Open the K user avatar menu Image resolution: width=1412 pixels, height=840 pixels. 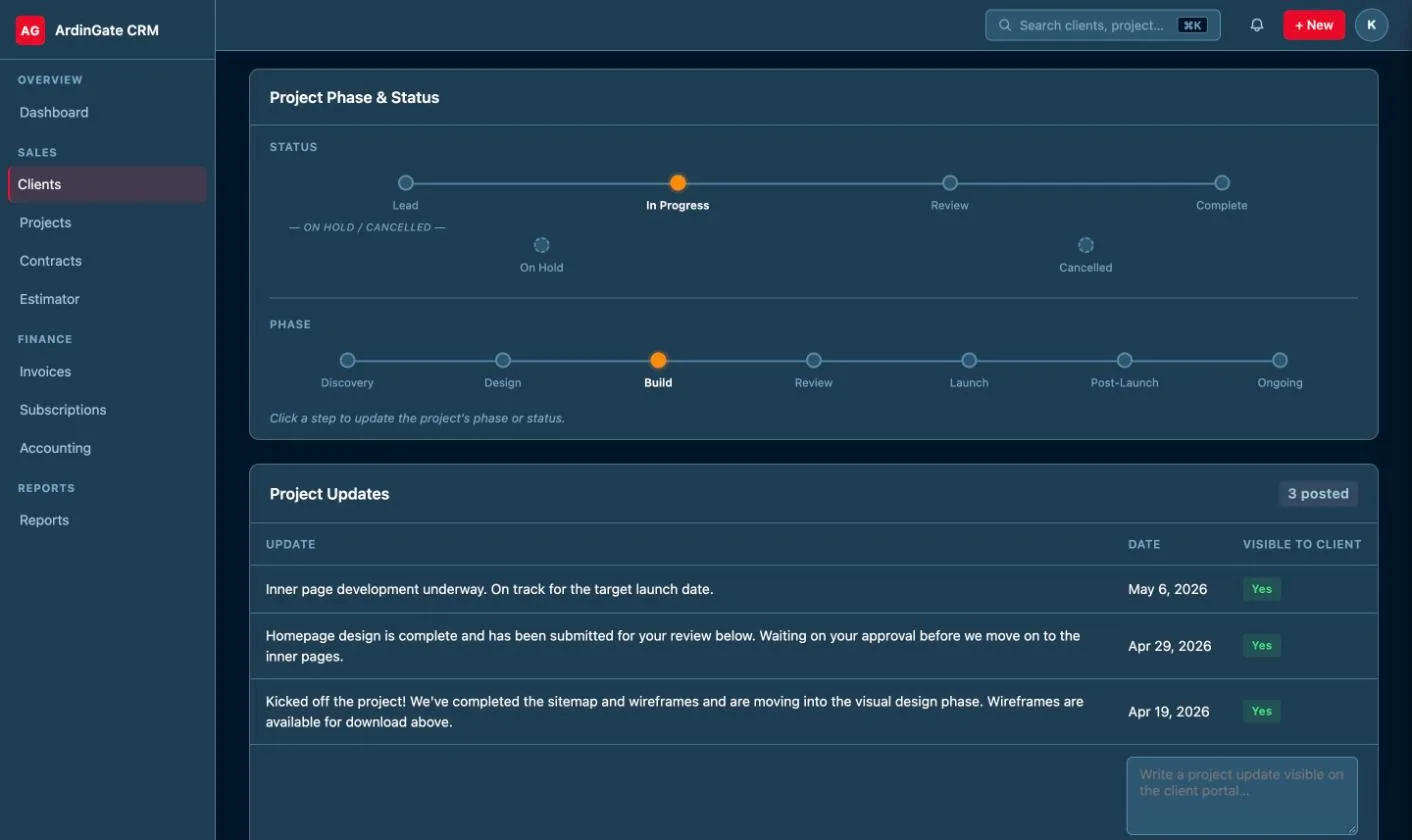tap(1371, 25)
